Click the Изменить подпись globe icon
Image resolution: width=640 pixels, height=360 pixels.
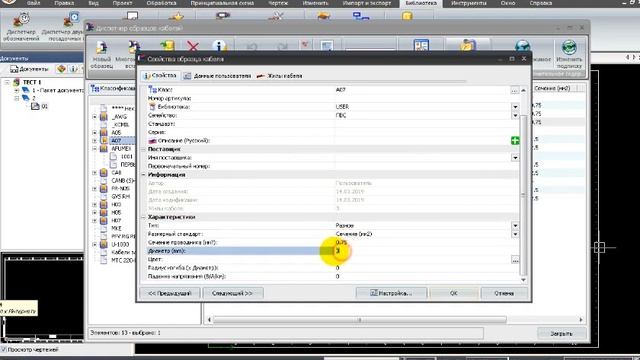tap(569, 48)
